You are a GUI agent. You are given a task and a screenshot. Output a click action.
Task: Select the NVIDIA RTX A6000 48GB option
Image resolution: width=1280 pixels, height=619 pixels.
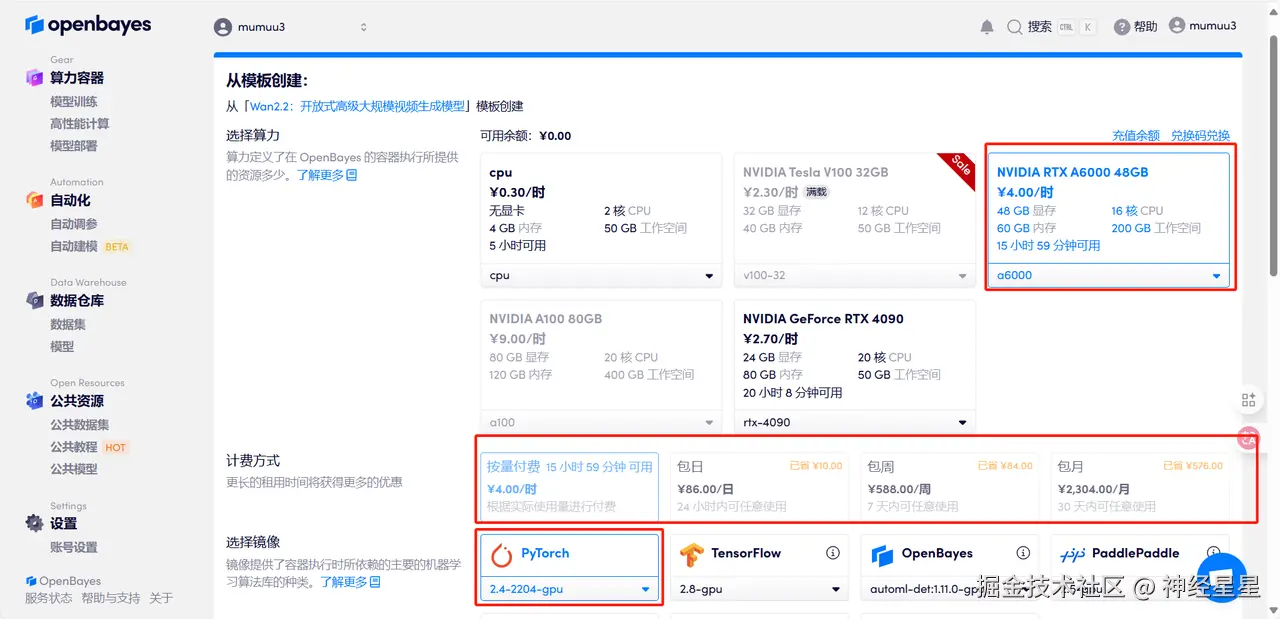[1108, 209]
